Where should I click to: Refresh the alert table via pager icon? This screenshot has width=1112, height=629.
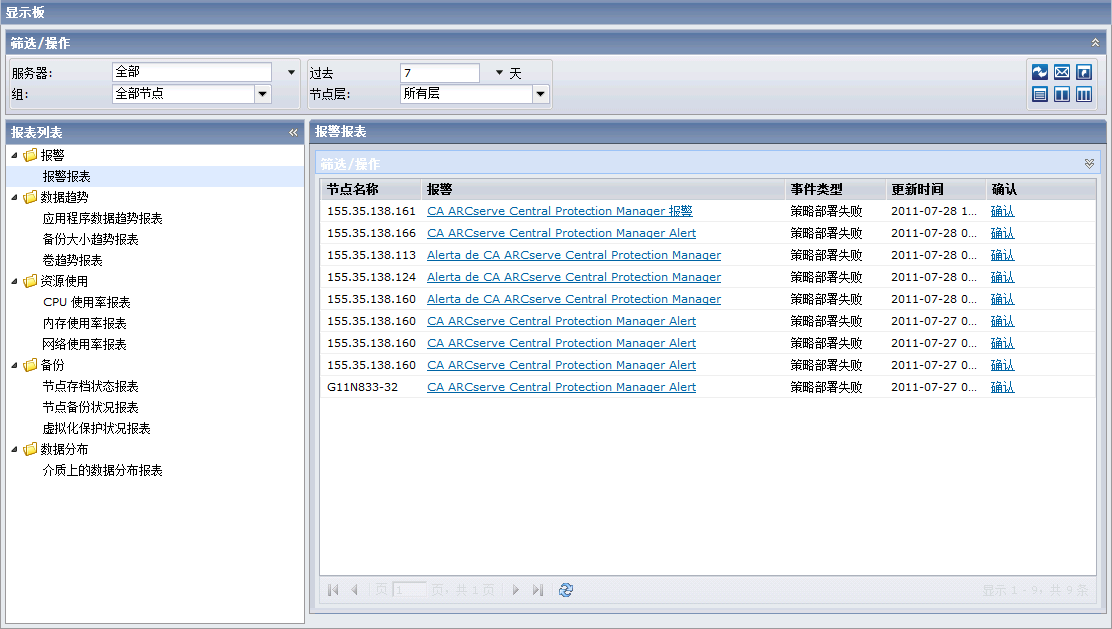point(566,590)
